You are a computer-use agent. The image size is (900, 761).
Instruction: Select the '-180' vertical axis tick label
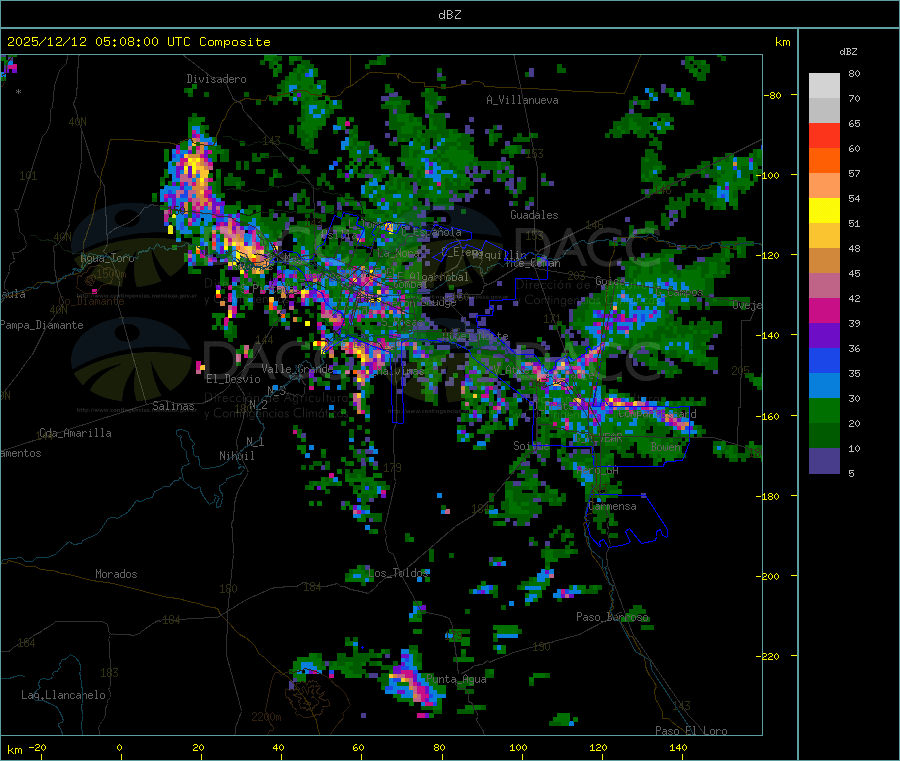tap(767, 496)
